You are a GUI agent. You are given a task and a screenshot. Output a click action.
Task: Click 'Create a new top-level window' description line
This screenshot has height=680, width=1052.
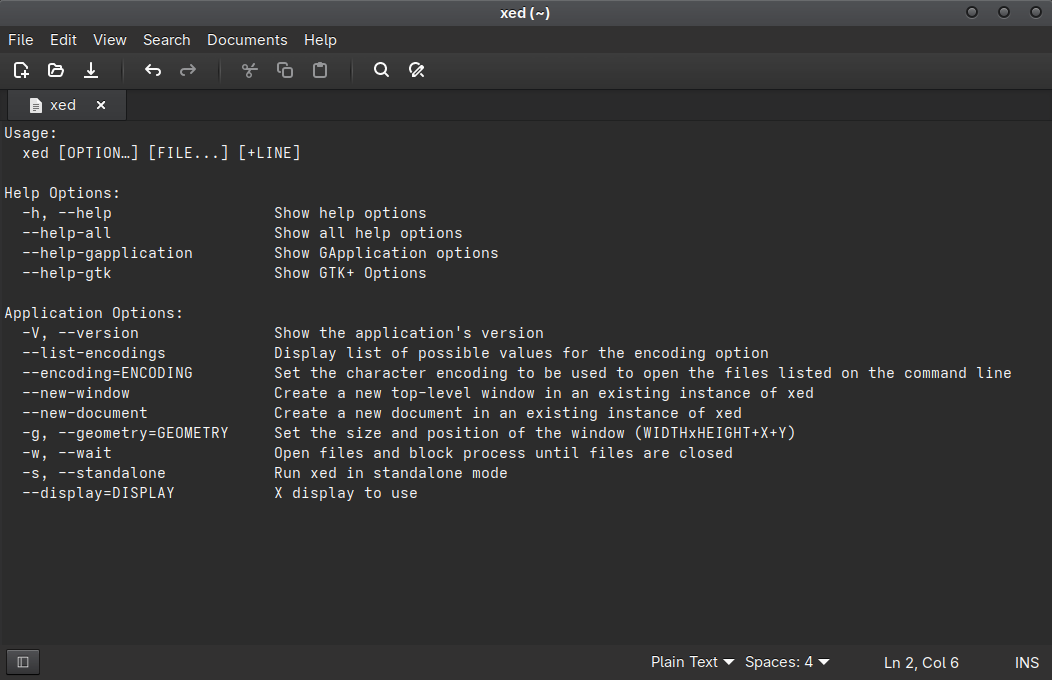(x=543, y=393)
